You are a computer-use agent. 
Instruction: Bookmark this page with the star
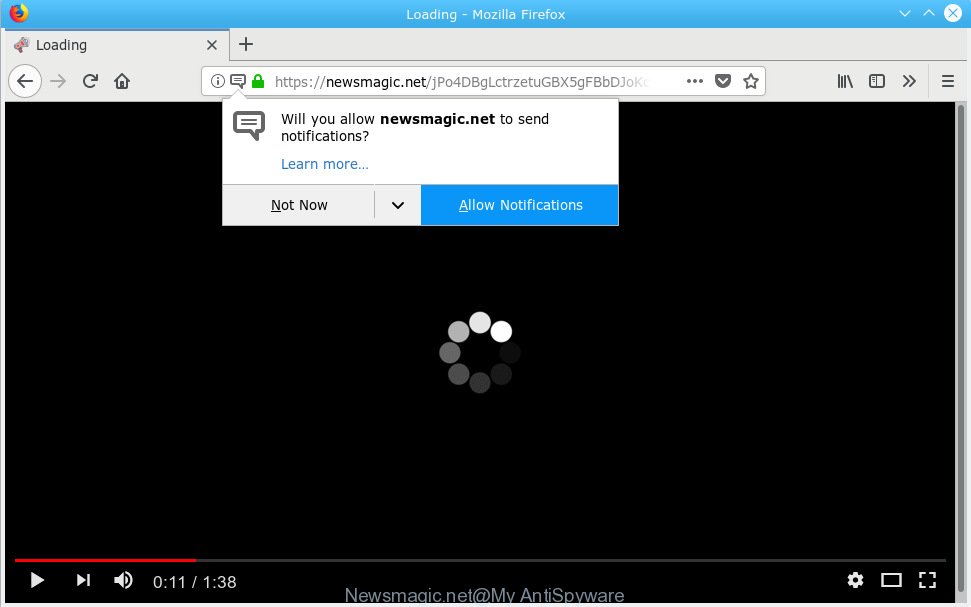751,81
